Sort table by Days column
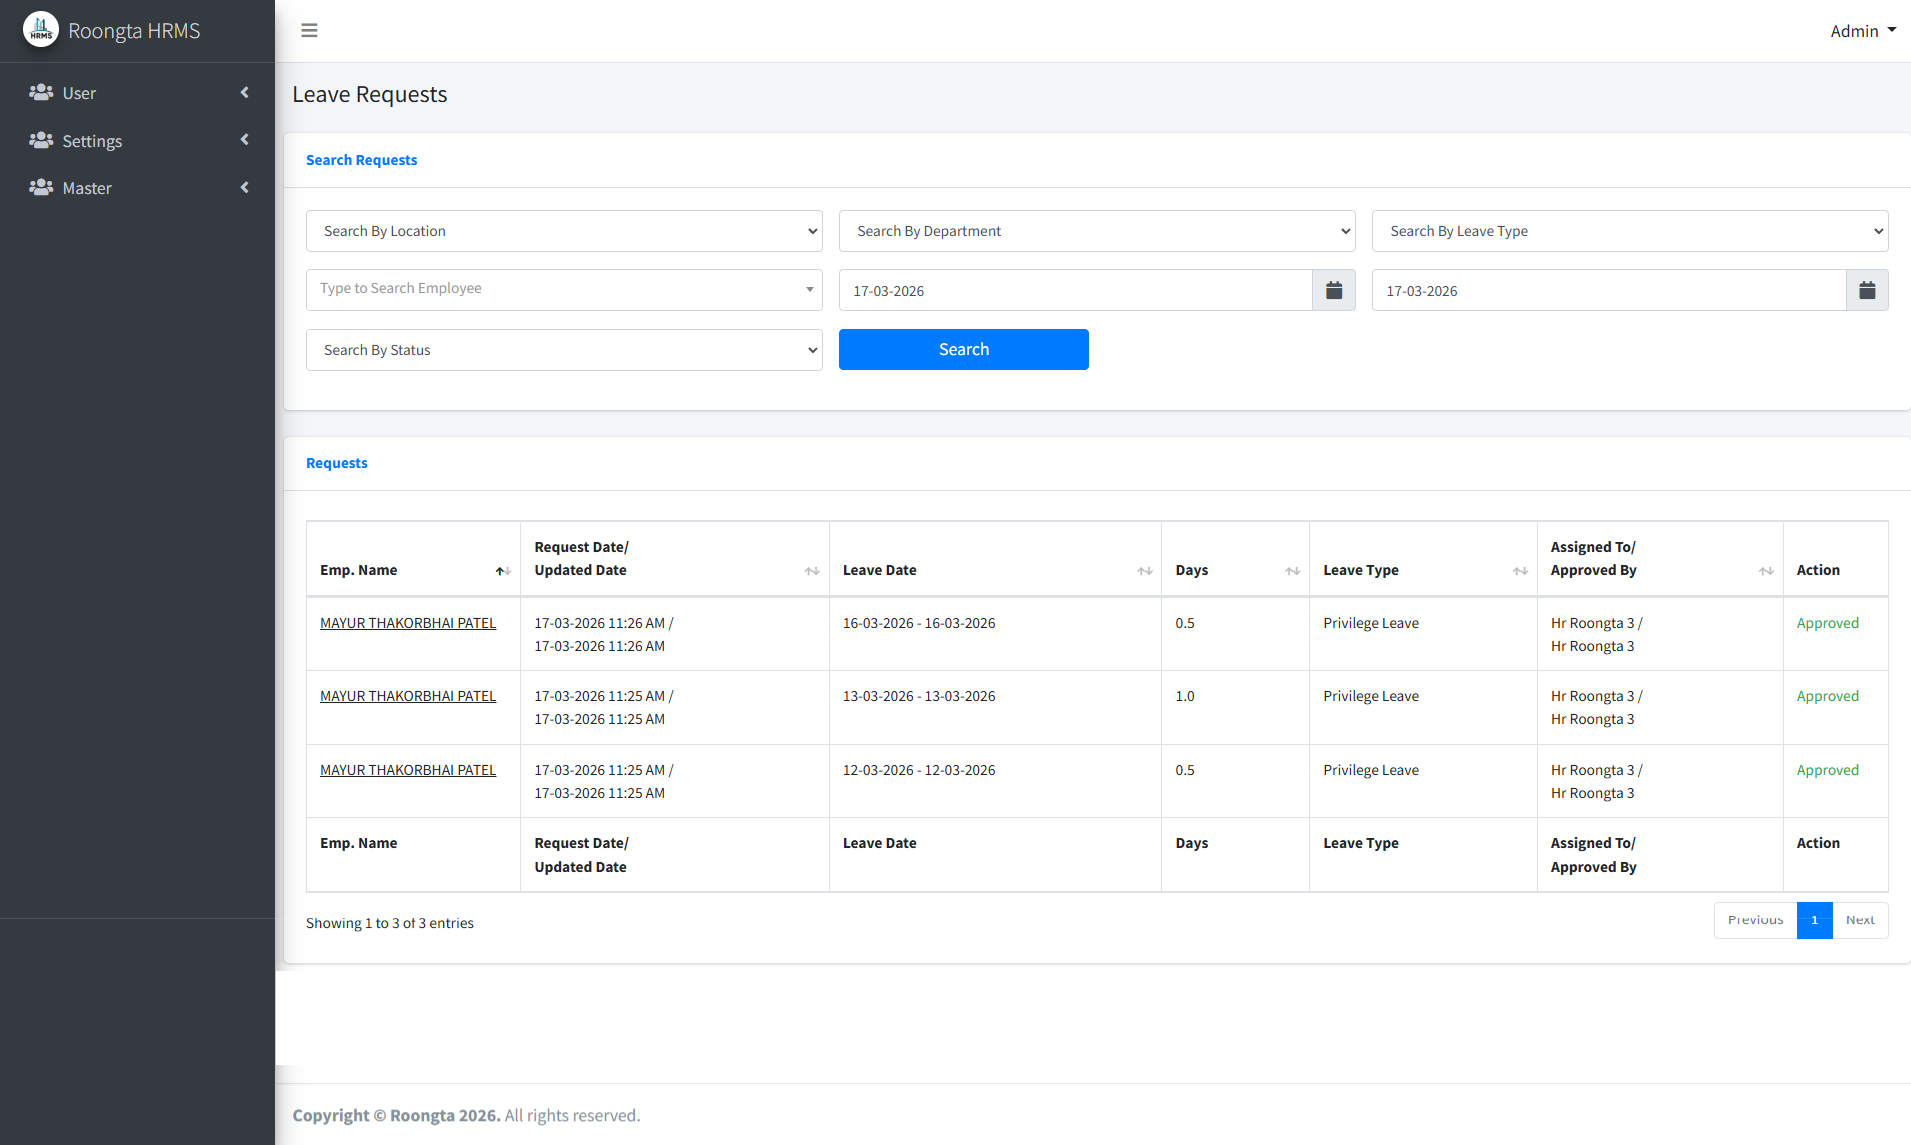1911x1145 pixels. (x=1292, y=571)
